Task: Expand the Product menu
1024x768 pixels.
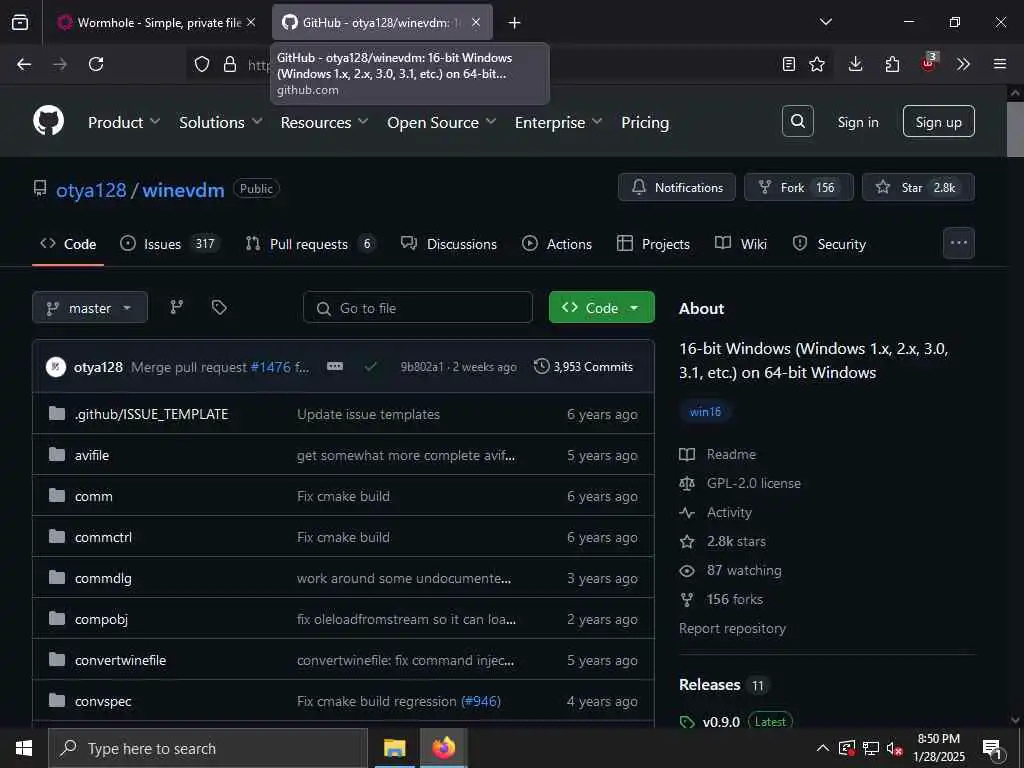Action: 124,122
